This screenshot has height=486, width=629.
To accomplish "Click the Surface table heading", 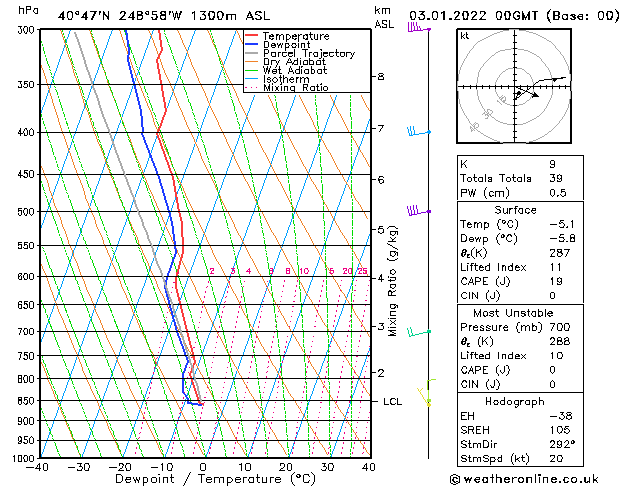I will pos(515,210).
